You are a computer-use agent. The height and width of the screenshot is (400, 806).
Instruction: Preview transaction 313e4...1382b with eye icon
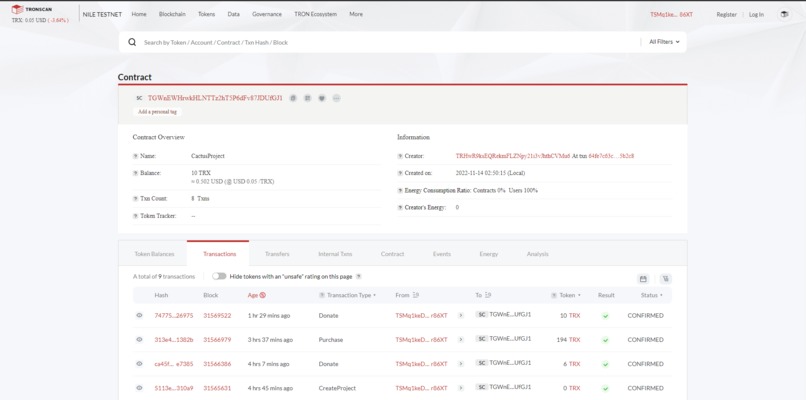[x=139, y=339]
